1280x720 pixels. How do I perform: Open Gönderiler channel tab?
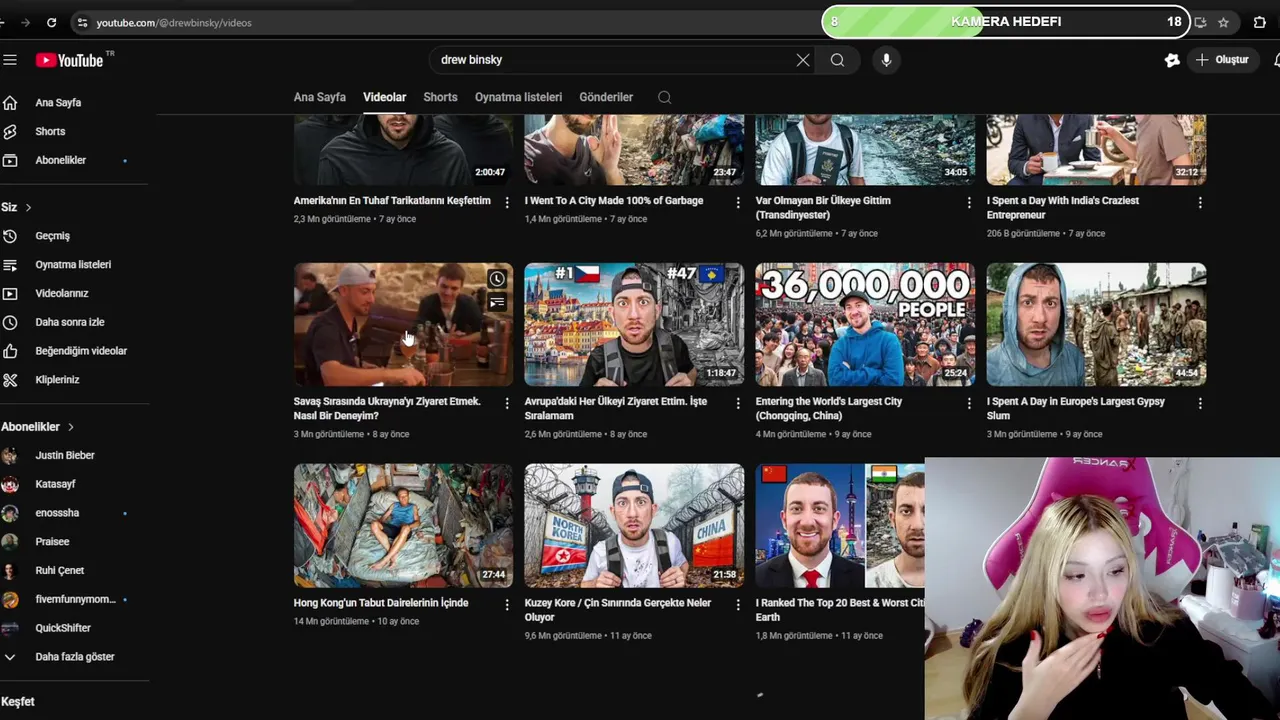point(606,97)
